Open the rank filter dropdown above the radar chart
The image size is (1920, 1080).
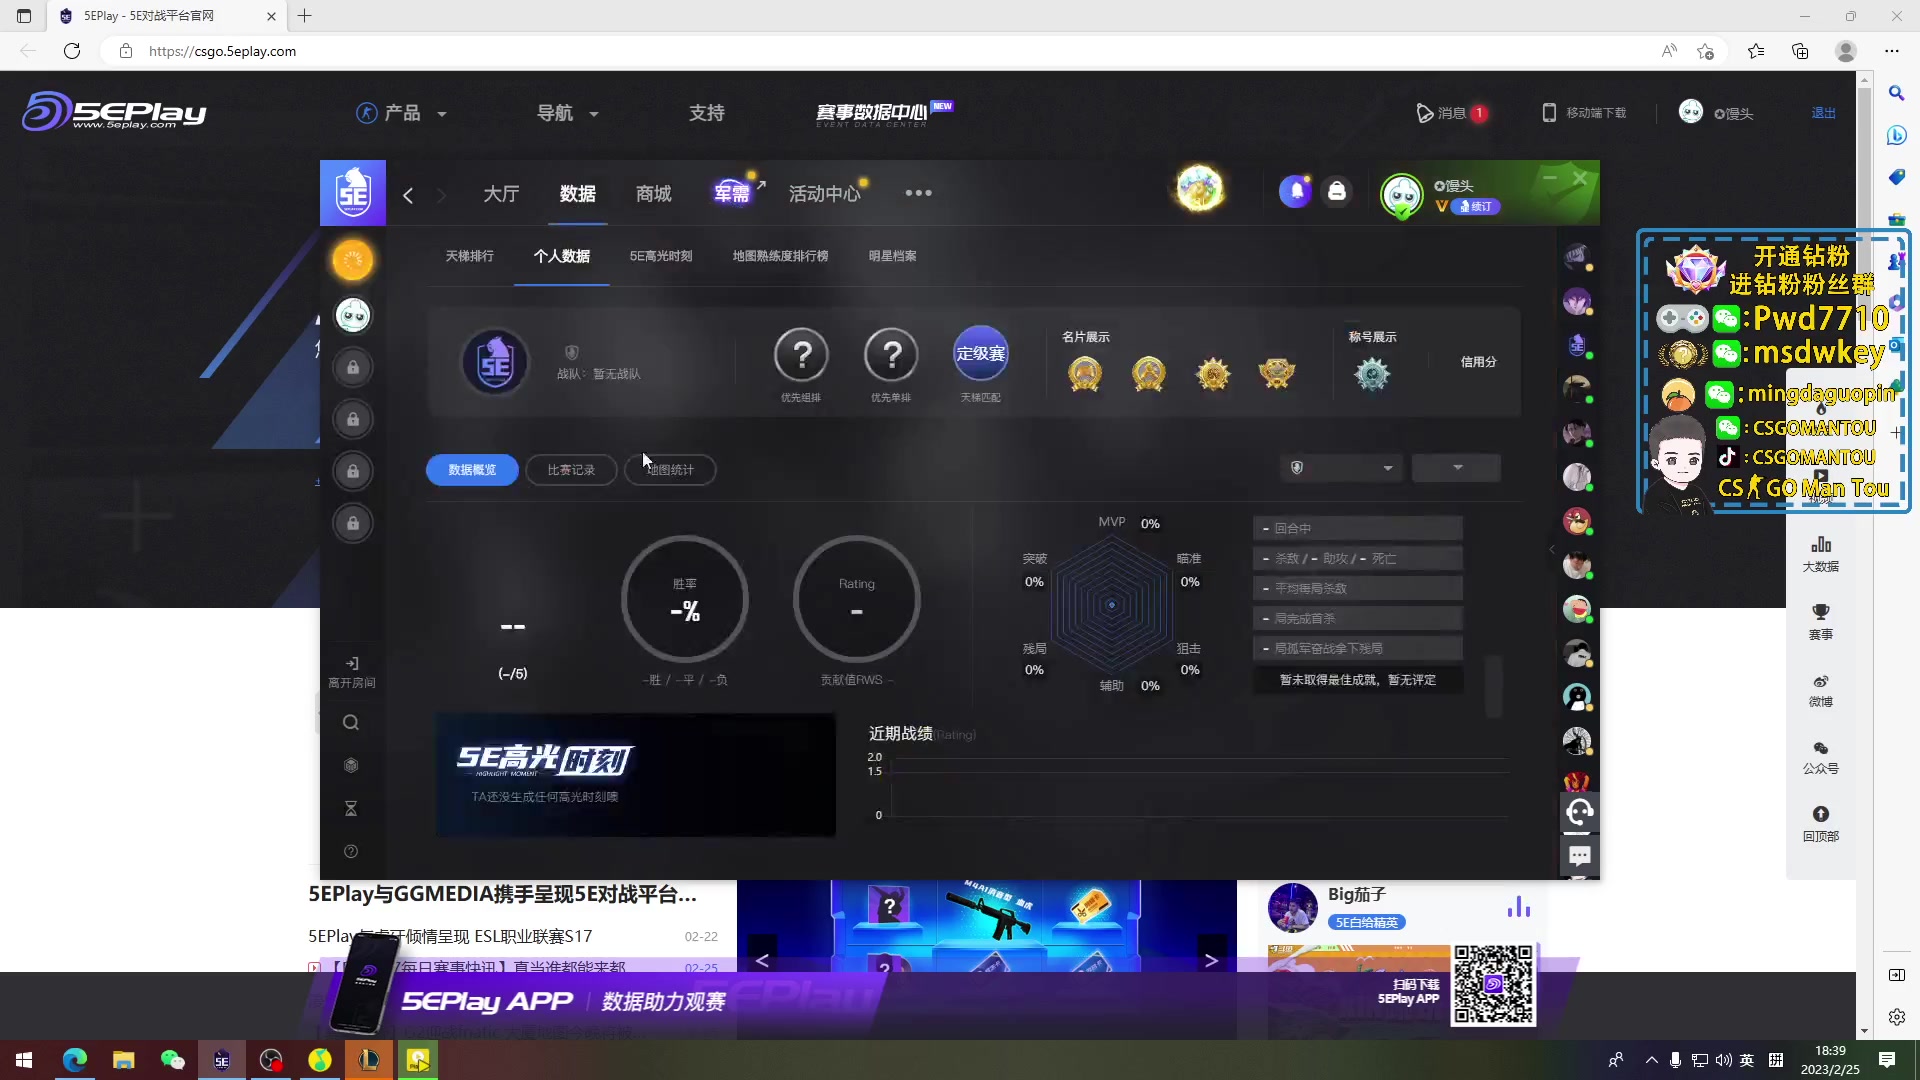pyautogui.click(x=1341, y=467)
